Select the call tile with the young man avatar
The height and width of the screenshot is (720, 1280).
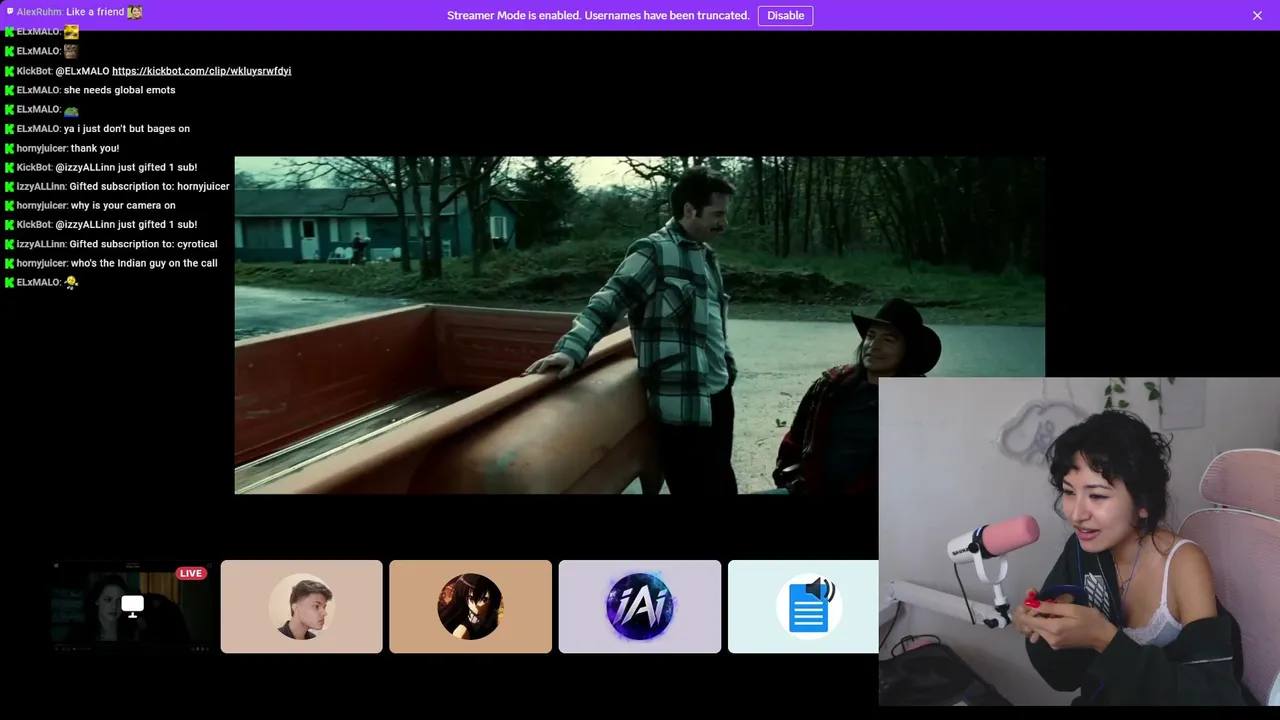pyautogui.click(x=301, y=606)
